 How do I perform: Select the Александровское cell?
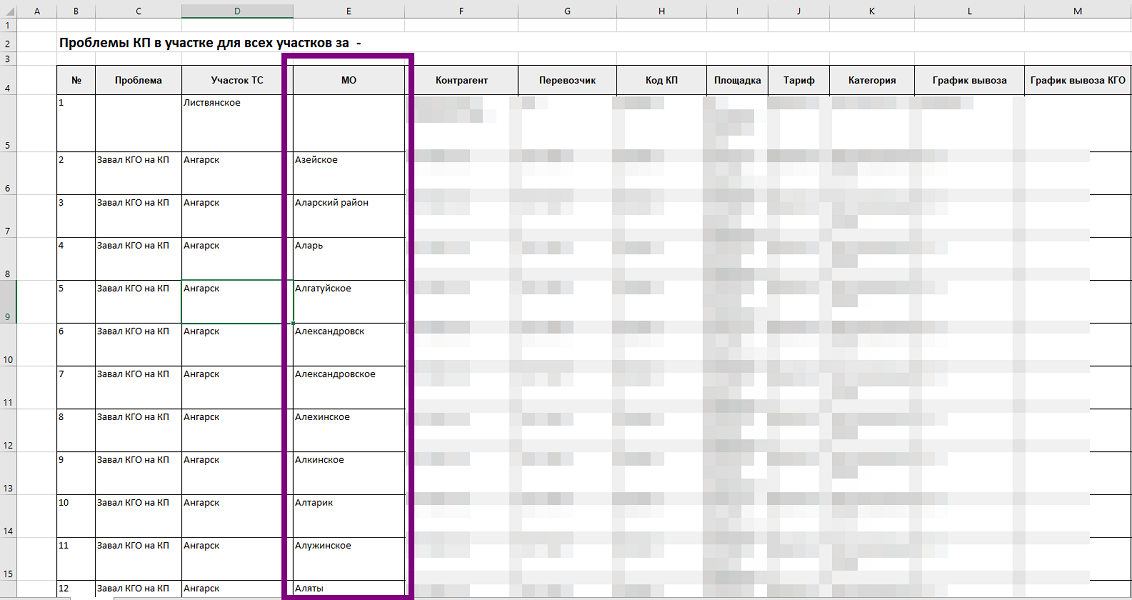click(x=348, y=387)
